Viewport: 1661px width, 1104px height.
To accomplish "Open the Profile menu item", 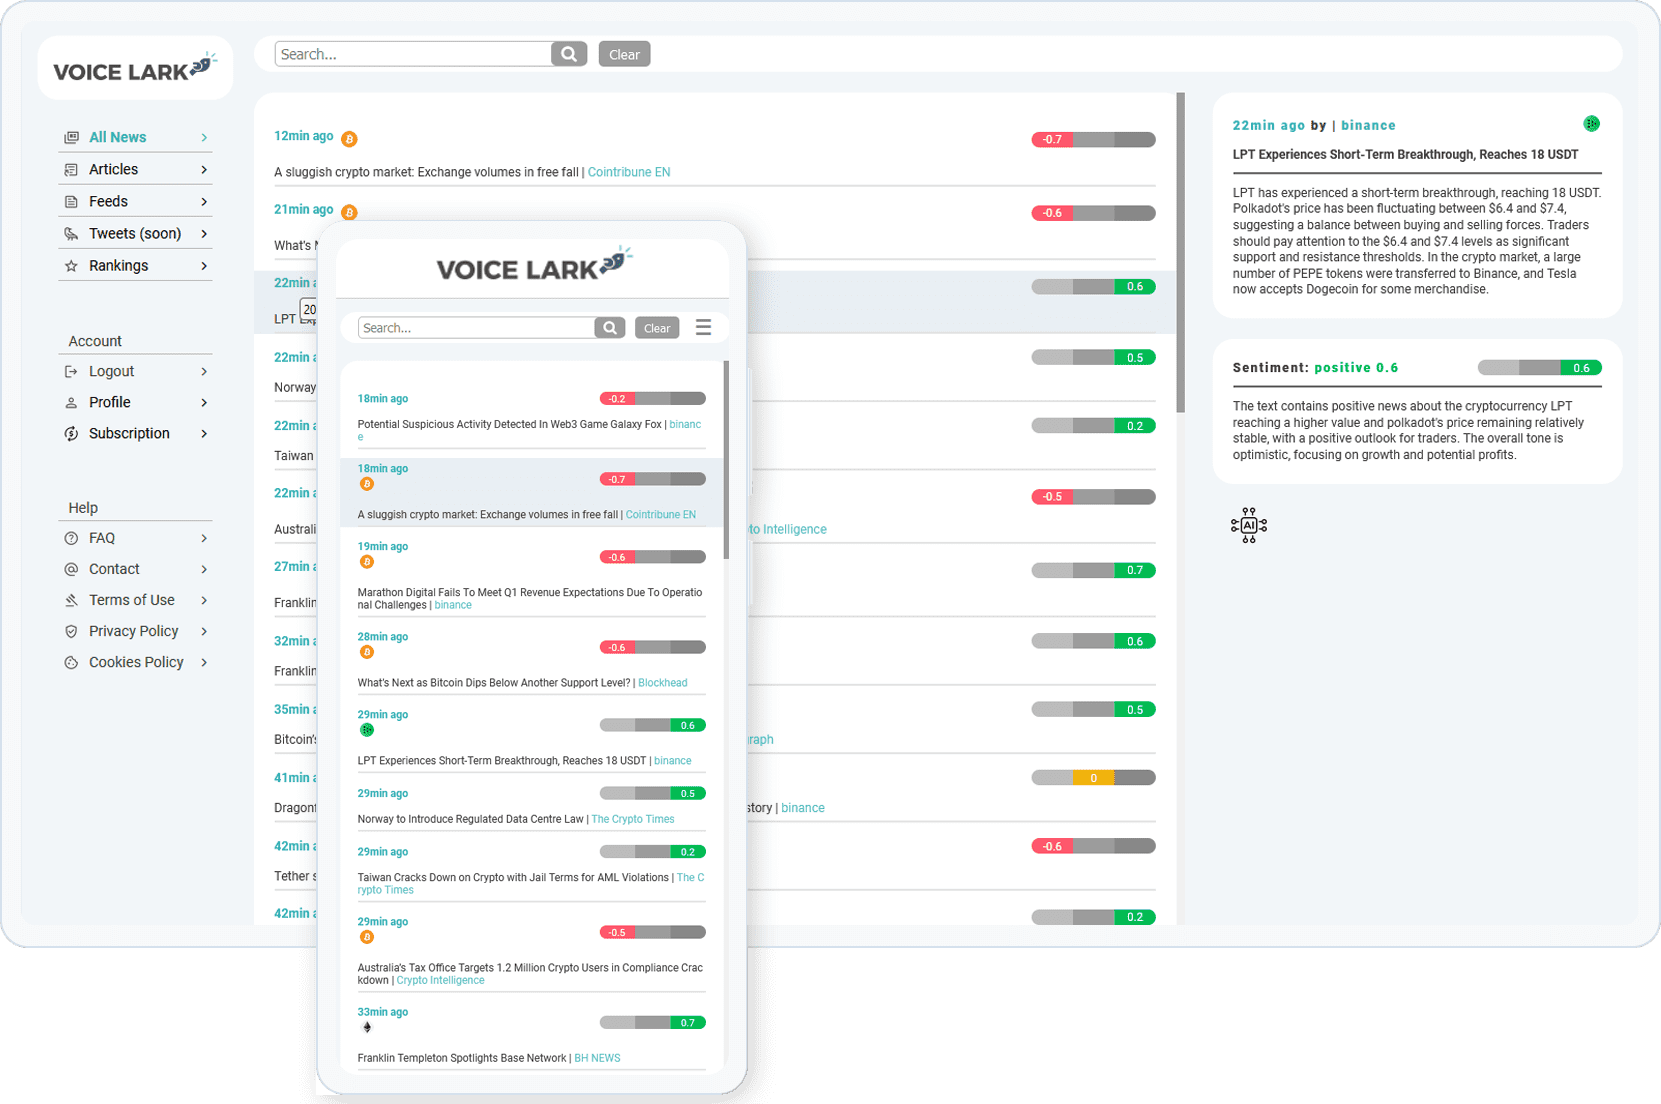I will click(x=110, y=402).
